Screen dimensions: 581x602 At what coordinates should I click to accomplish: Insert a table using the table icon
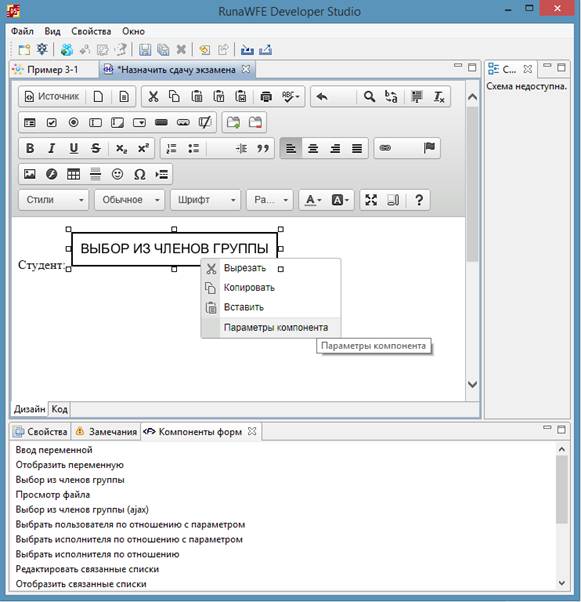[73, 174]
